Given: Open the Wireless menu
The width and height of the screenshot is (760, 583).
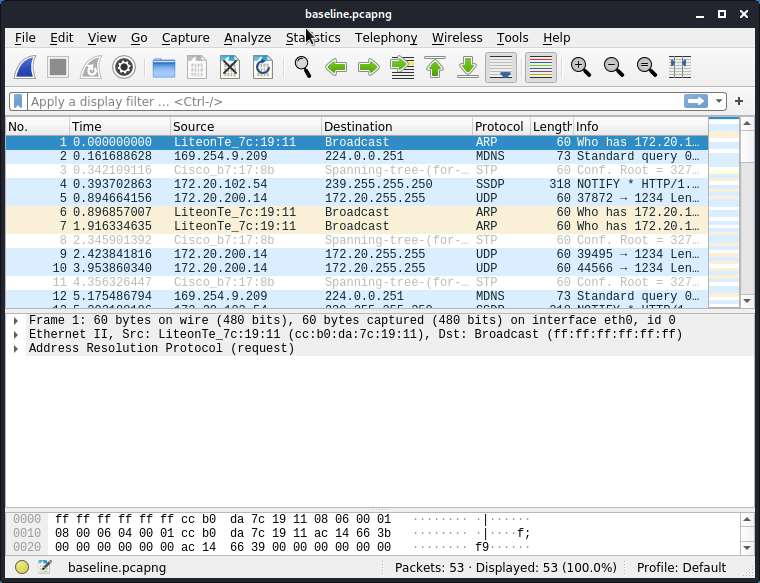Looking at the screenshot, I should [457, 38].
